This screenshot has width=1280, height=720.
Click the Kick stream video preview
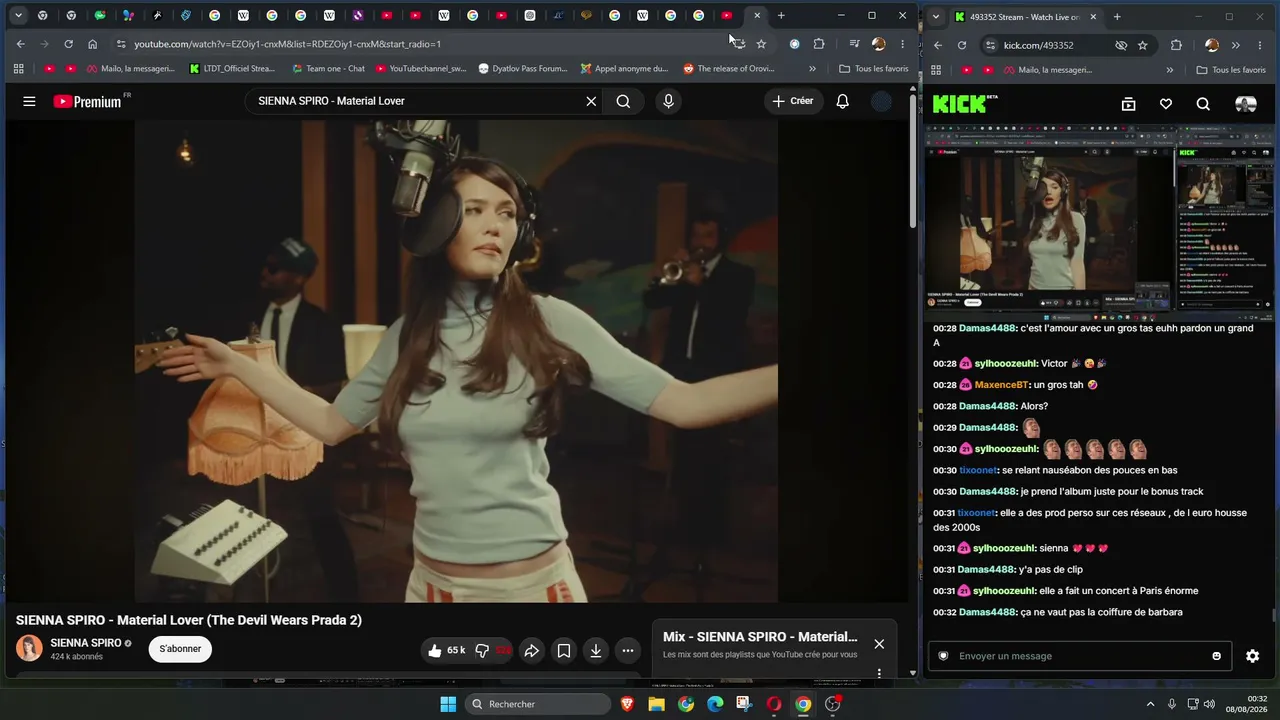coord(1100,223)
